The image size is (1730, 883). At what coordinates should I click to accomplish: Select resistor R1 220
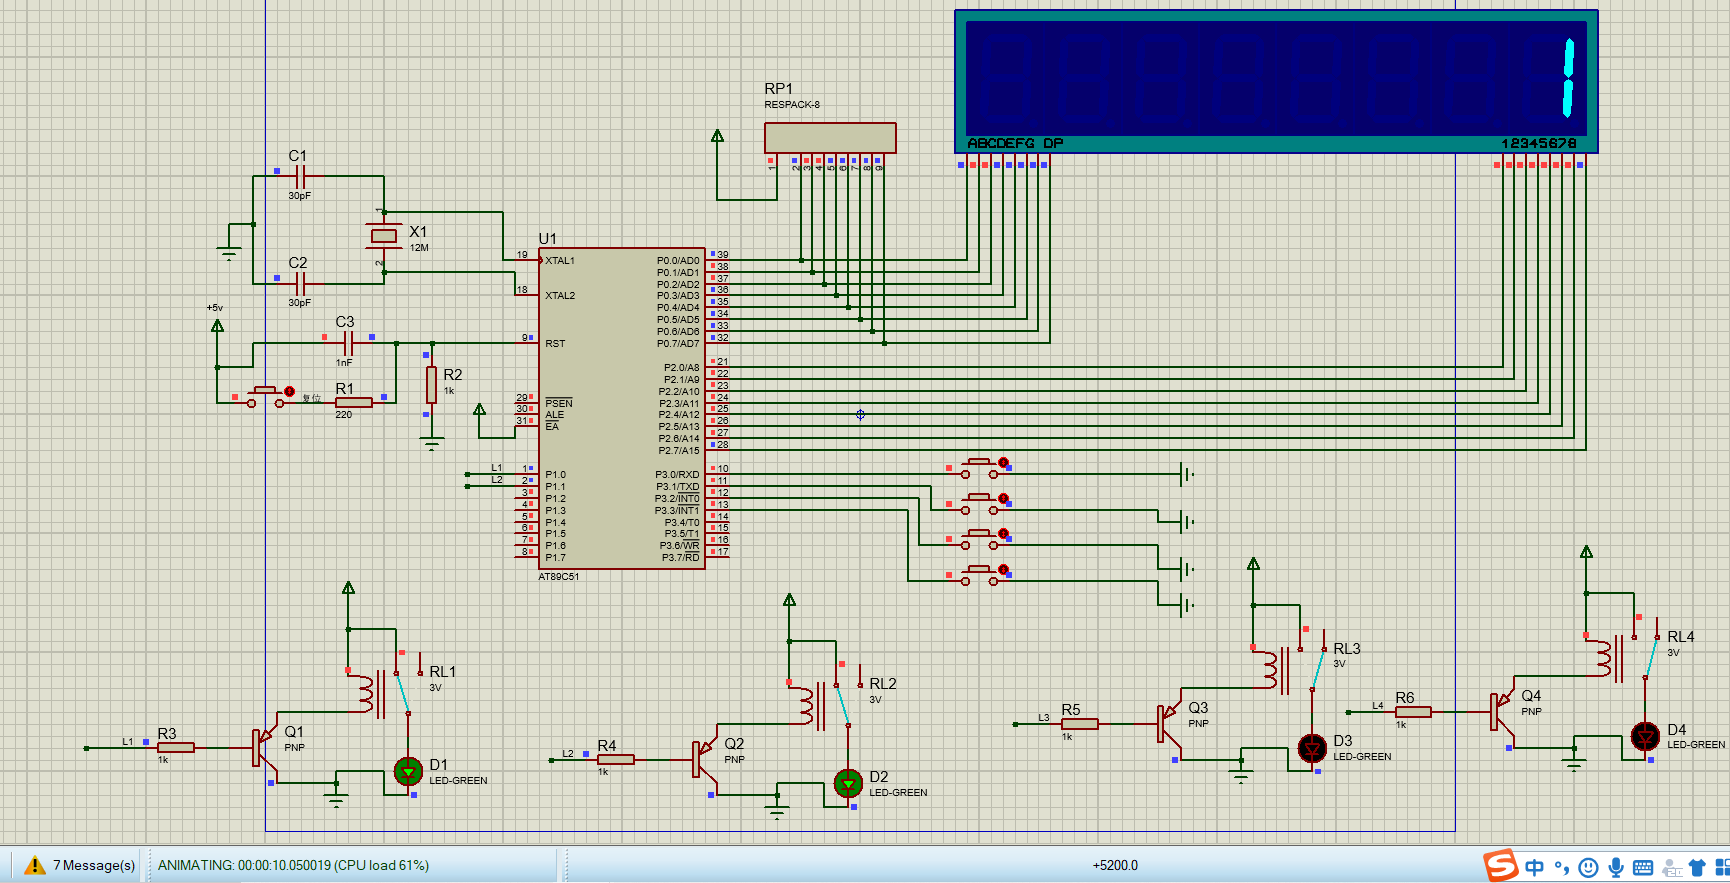pos(353,402)
